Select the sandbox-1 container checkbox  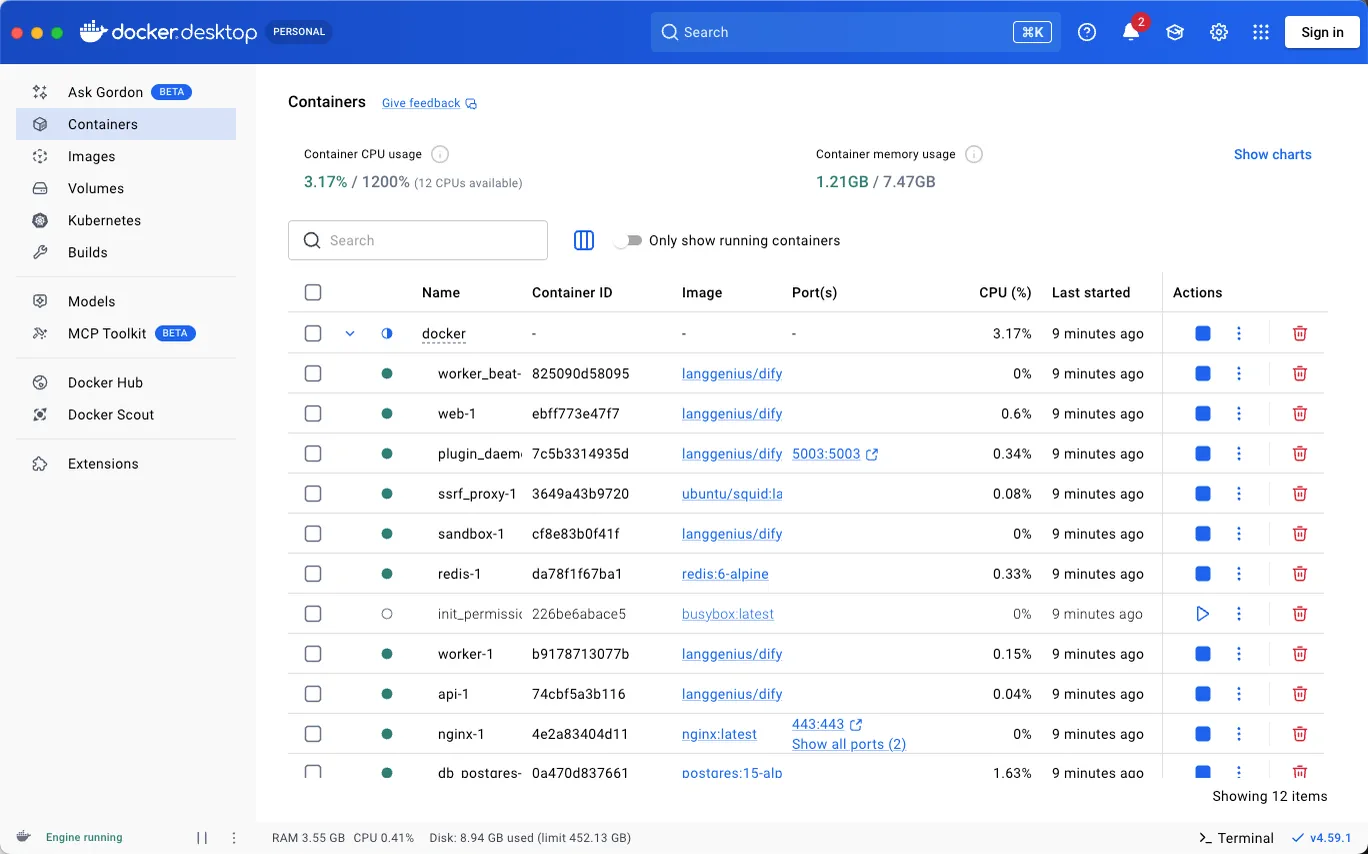313,533
